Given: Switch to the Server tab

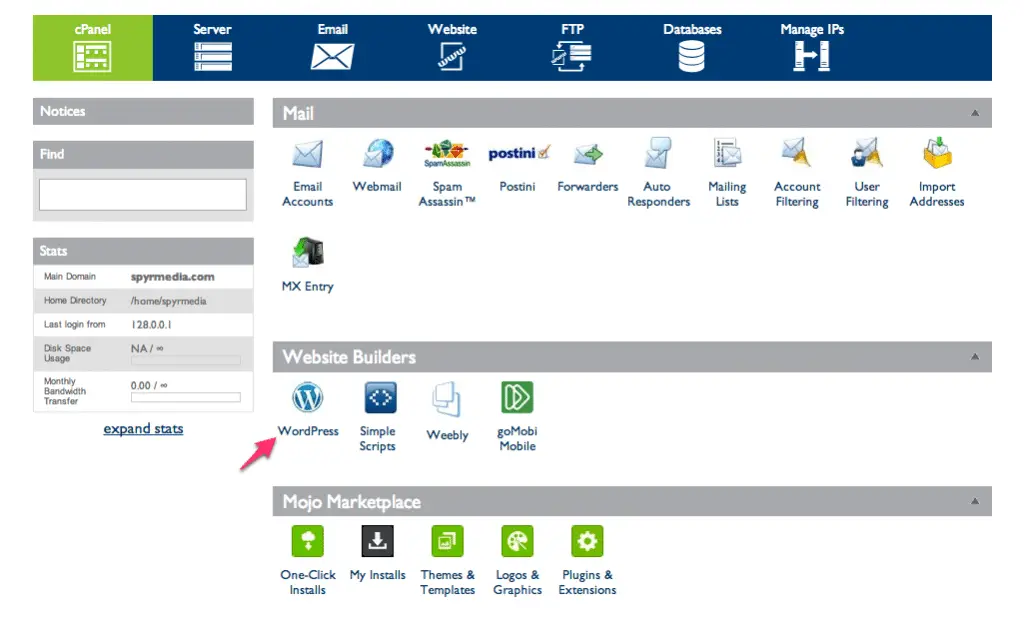Looking at the screenshot, I should [213, 48].
